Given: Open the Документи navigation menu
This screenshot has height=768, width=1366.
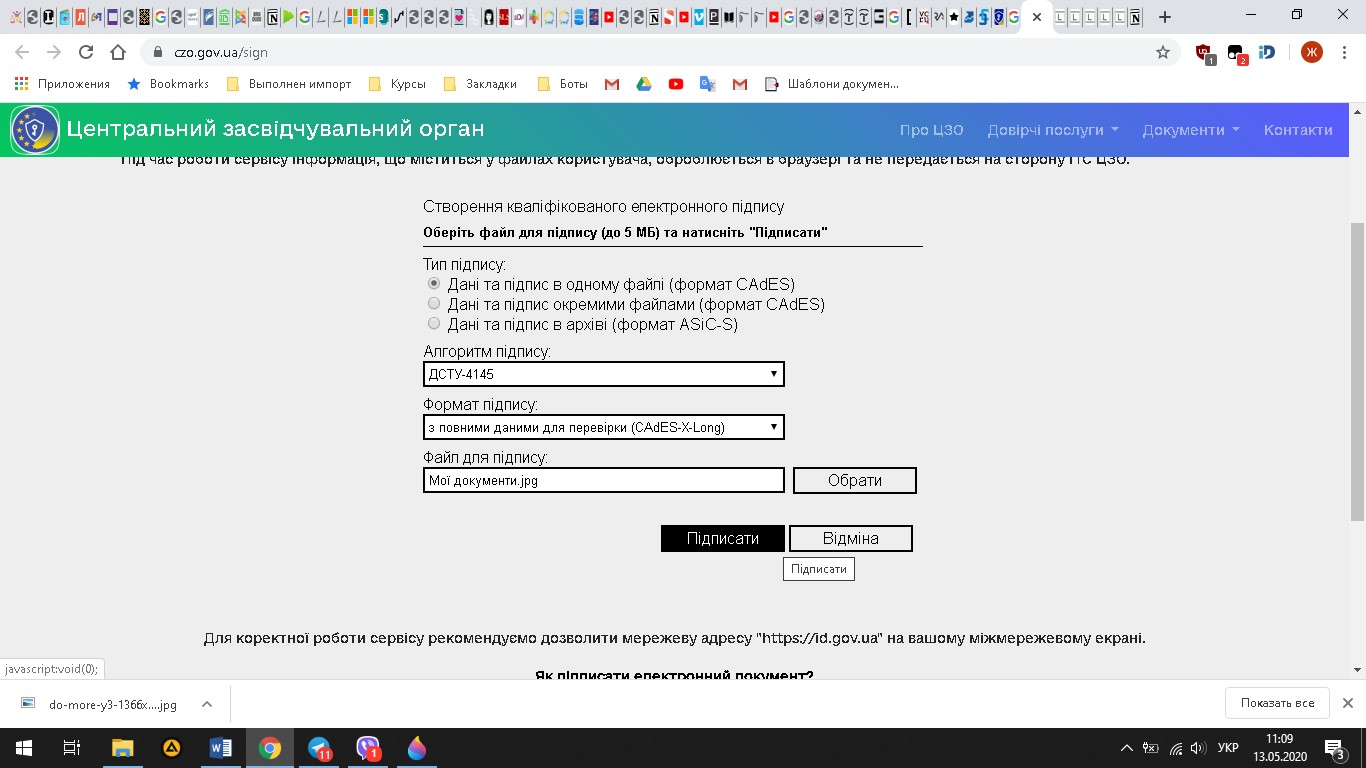Looking at the screenshot, I should pos(1190,130).
